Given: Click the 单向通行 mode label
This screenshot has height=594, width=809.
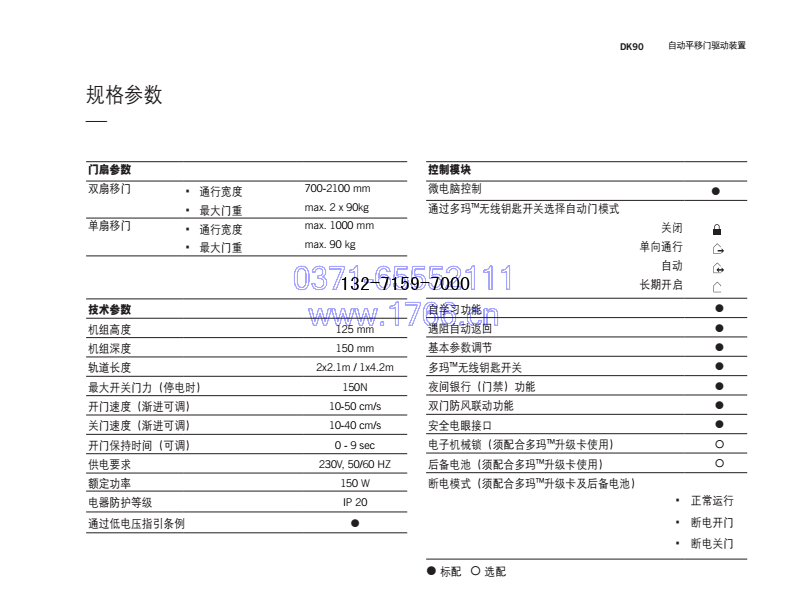Looking at the screenshot, I should (661, 247).
